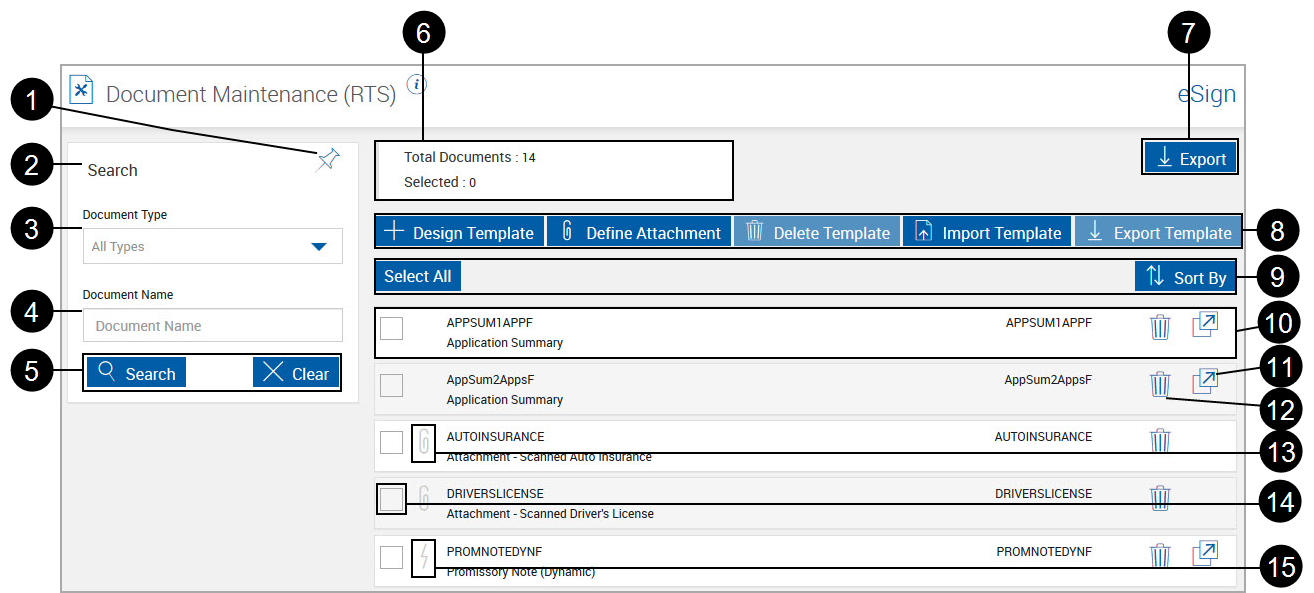Pin the Search panel
The height and width of the screenshot is (593, 1314).
328,159
